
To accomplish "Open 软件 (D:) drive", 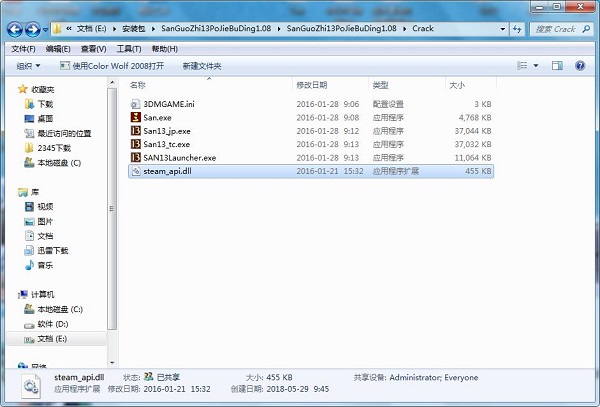I will pos(53,324).
